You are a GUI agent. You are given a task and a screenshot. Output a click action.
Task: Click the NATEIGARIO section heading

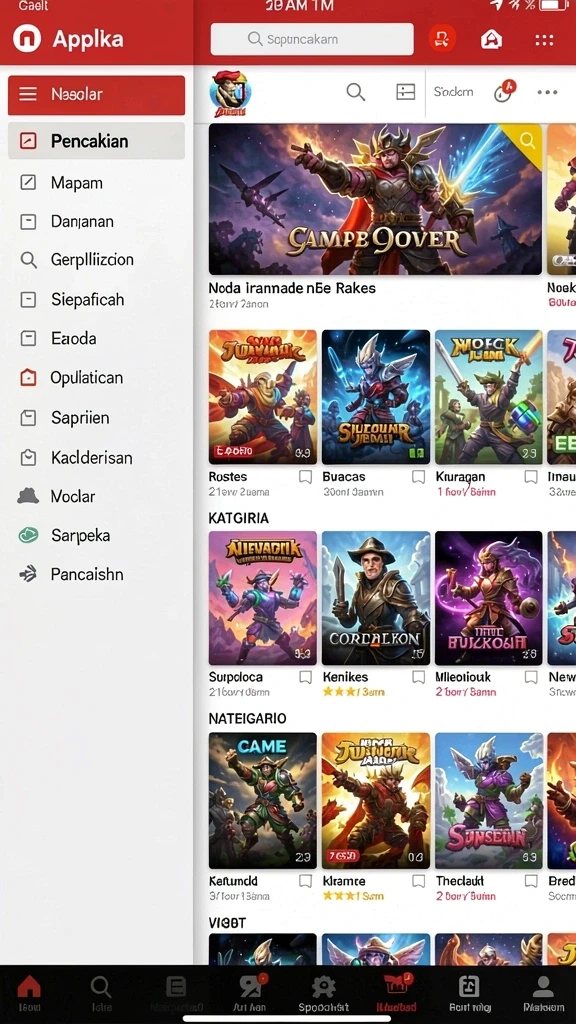(248, 718)
